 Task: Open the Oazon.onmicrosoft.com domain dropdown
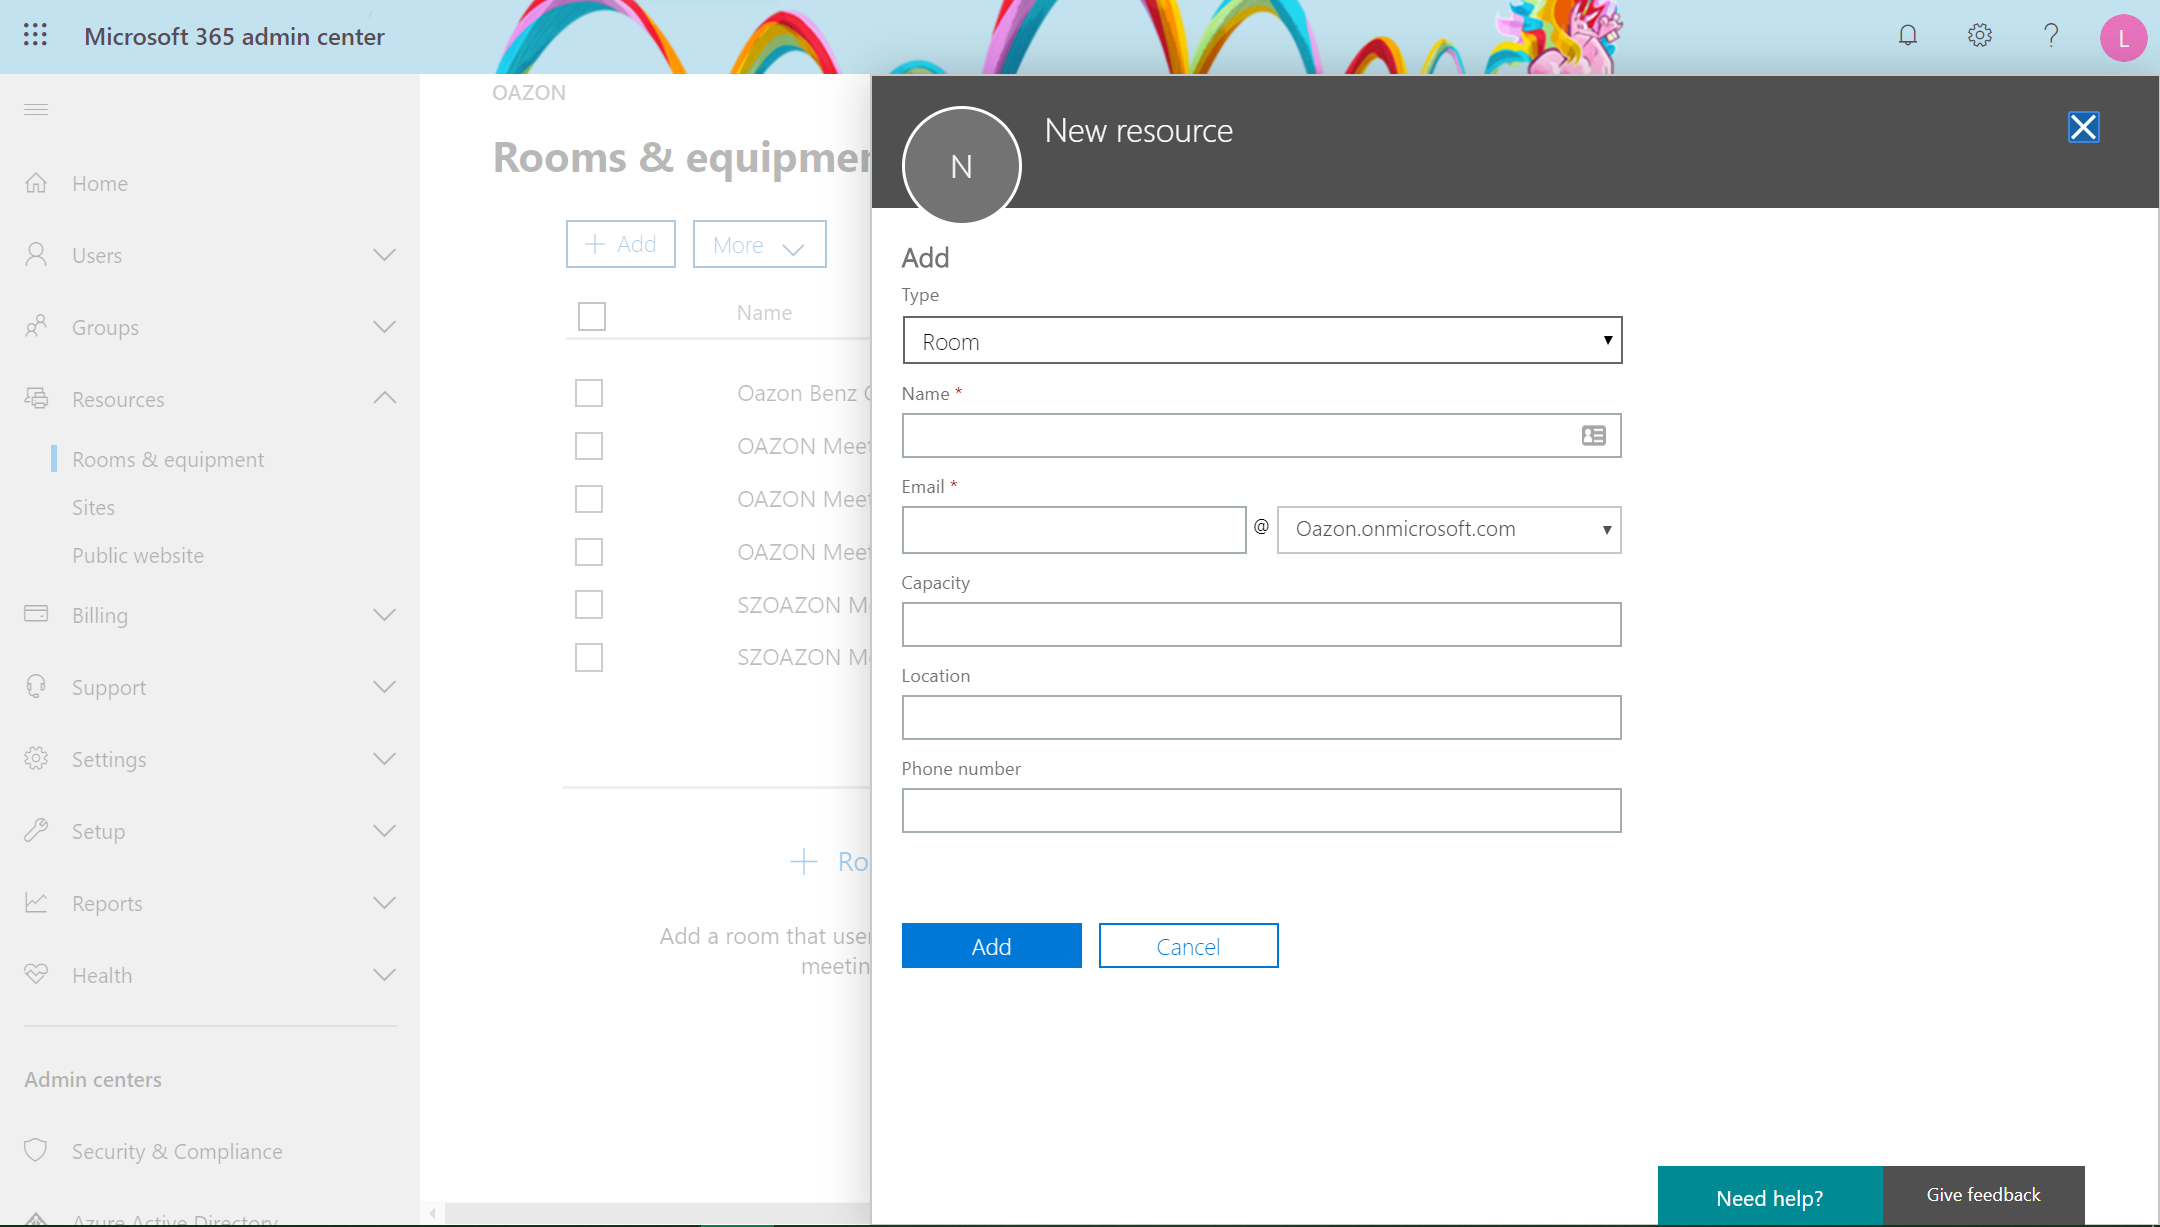point(1449,529)
